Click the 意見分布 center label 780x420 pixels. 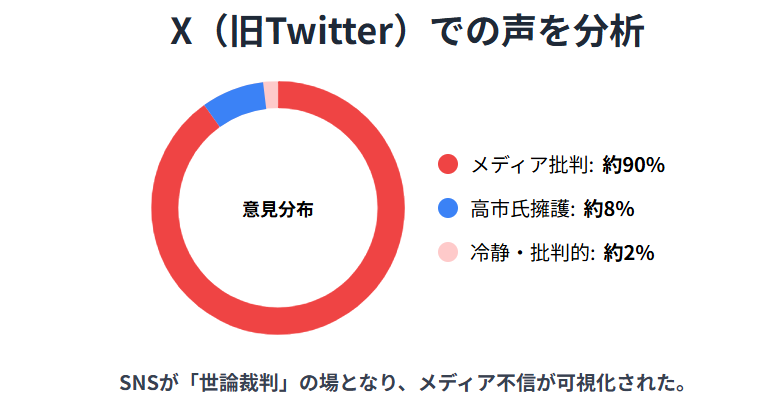278,209
